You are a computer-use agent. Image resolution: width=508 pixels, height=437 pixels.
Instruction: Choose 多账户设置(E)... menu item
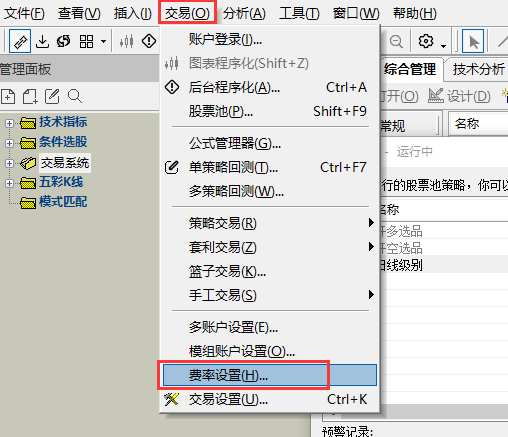(269, 327)
